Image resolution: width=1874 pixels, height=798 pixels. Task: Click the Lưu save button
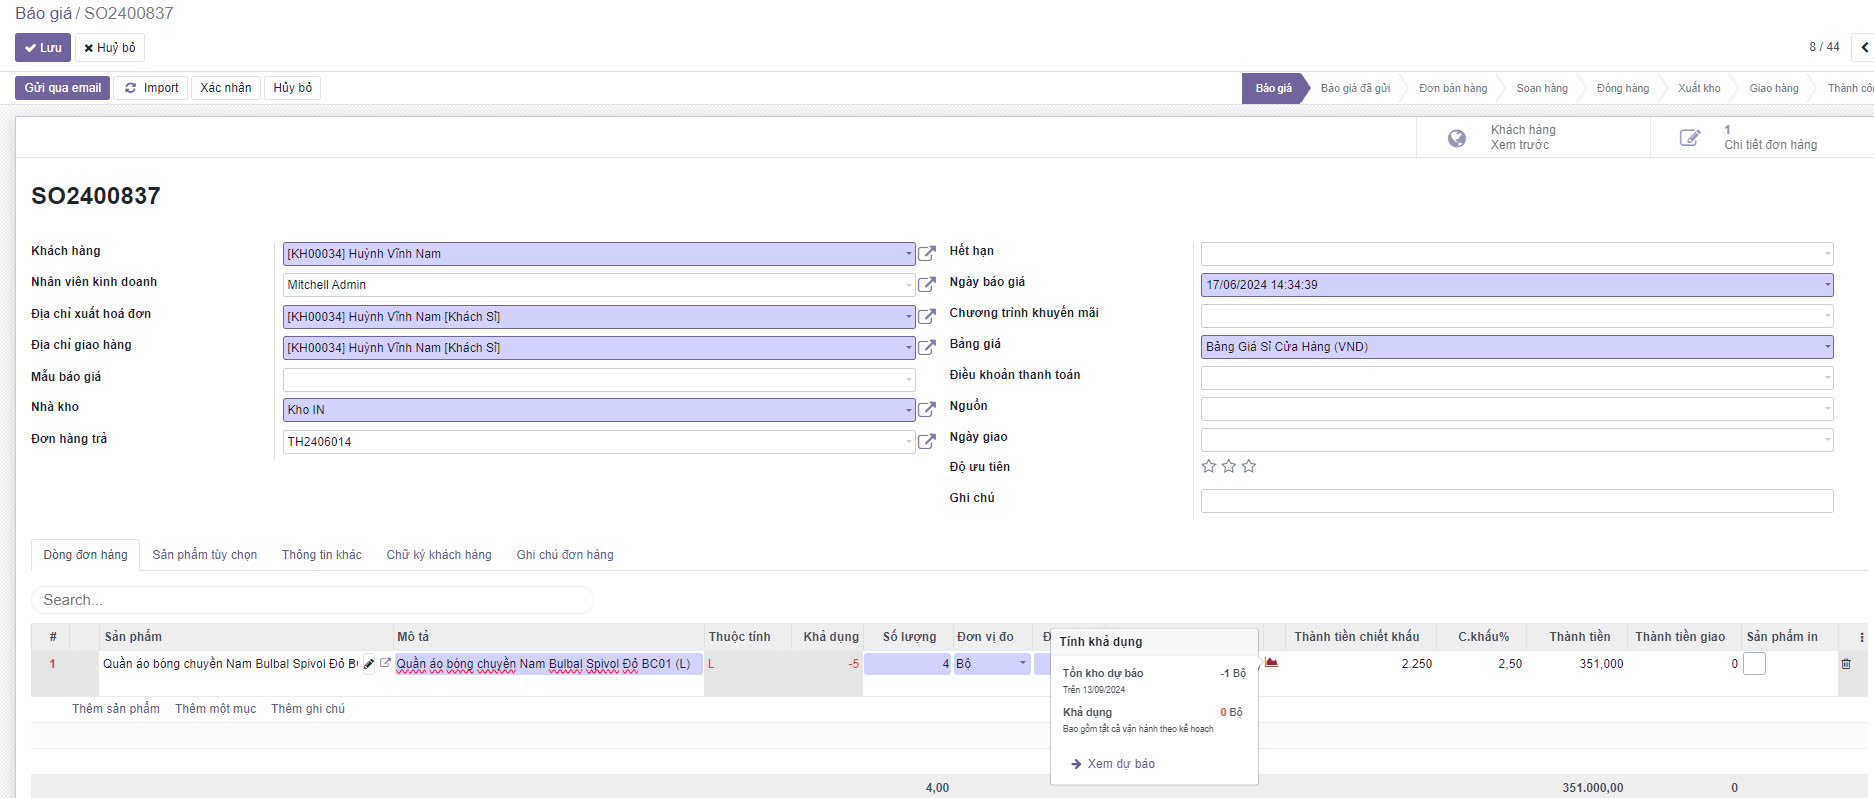tap(43, 48)
